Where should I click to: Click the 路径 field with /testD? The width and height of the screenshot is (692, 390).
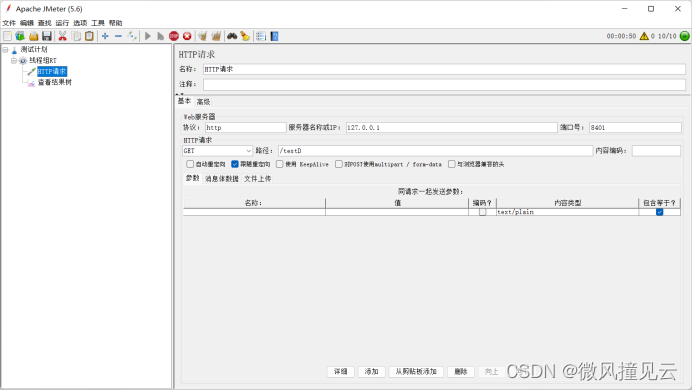[435, 151]
